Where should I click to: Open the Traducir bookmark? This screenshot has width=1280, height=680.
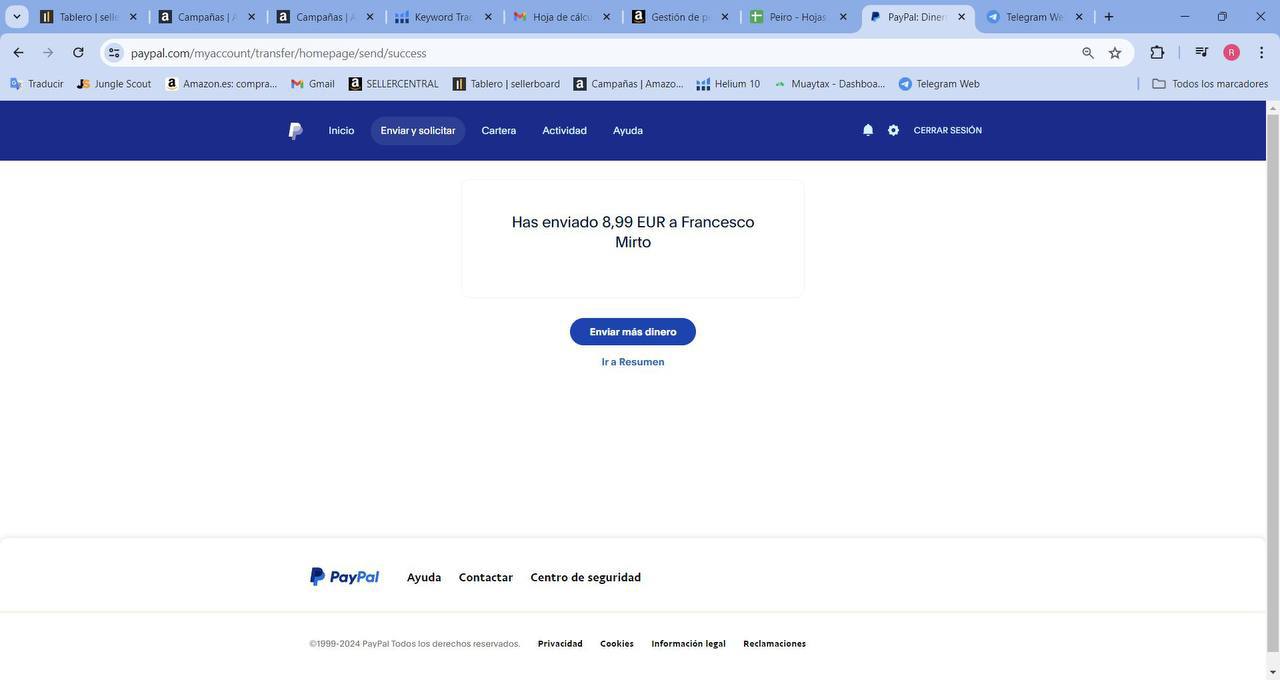(36, 84)
